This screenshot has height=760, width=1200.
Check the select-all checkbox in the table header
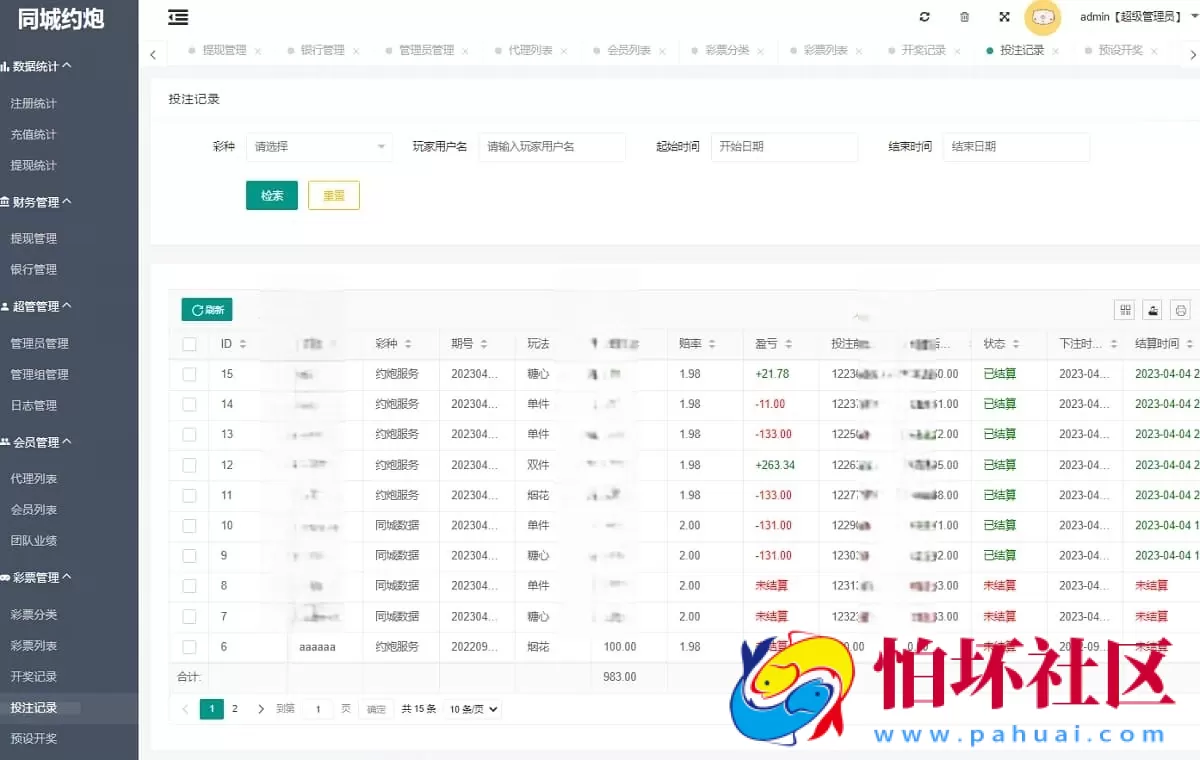[189, 343]
